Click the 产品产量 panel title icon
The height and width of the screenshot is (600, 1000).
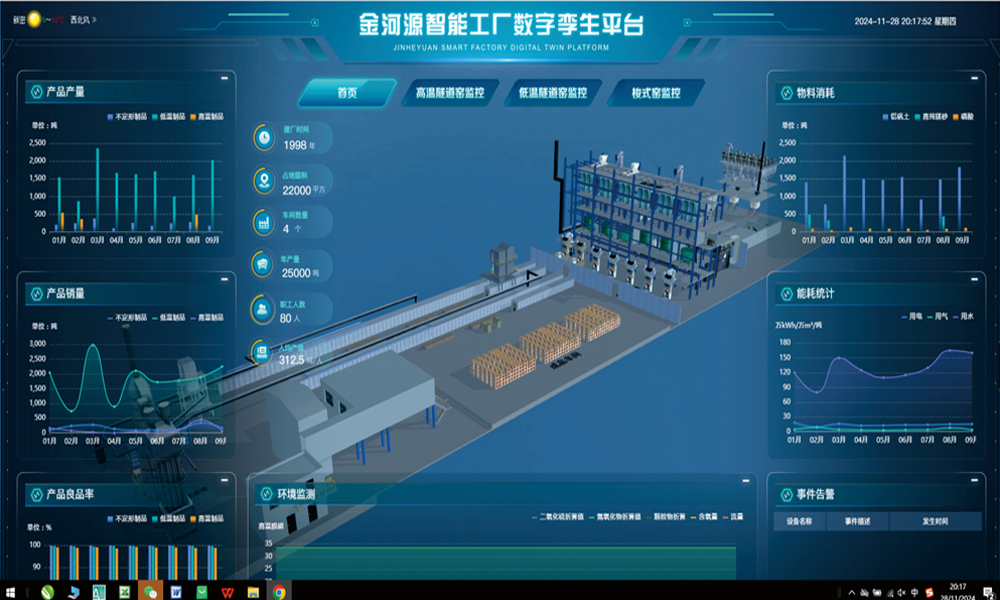pos(36,92)
